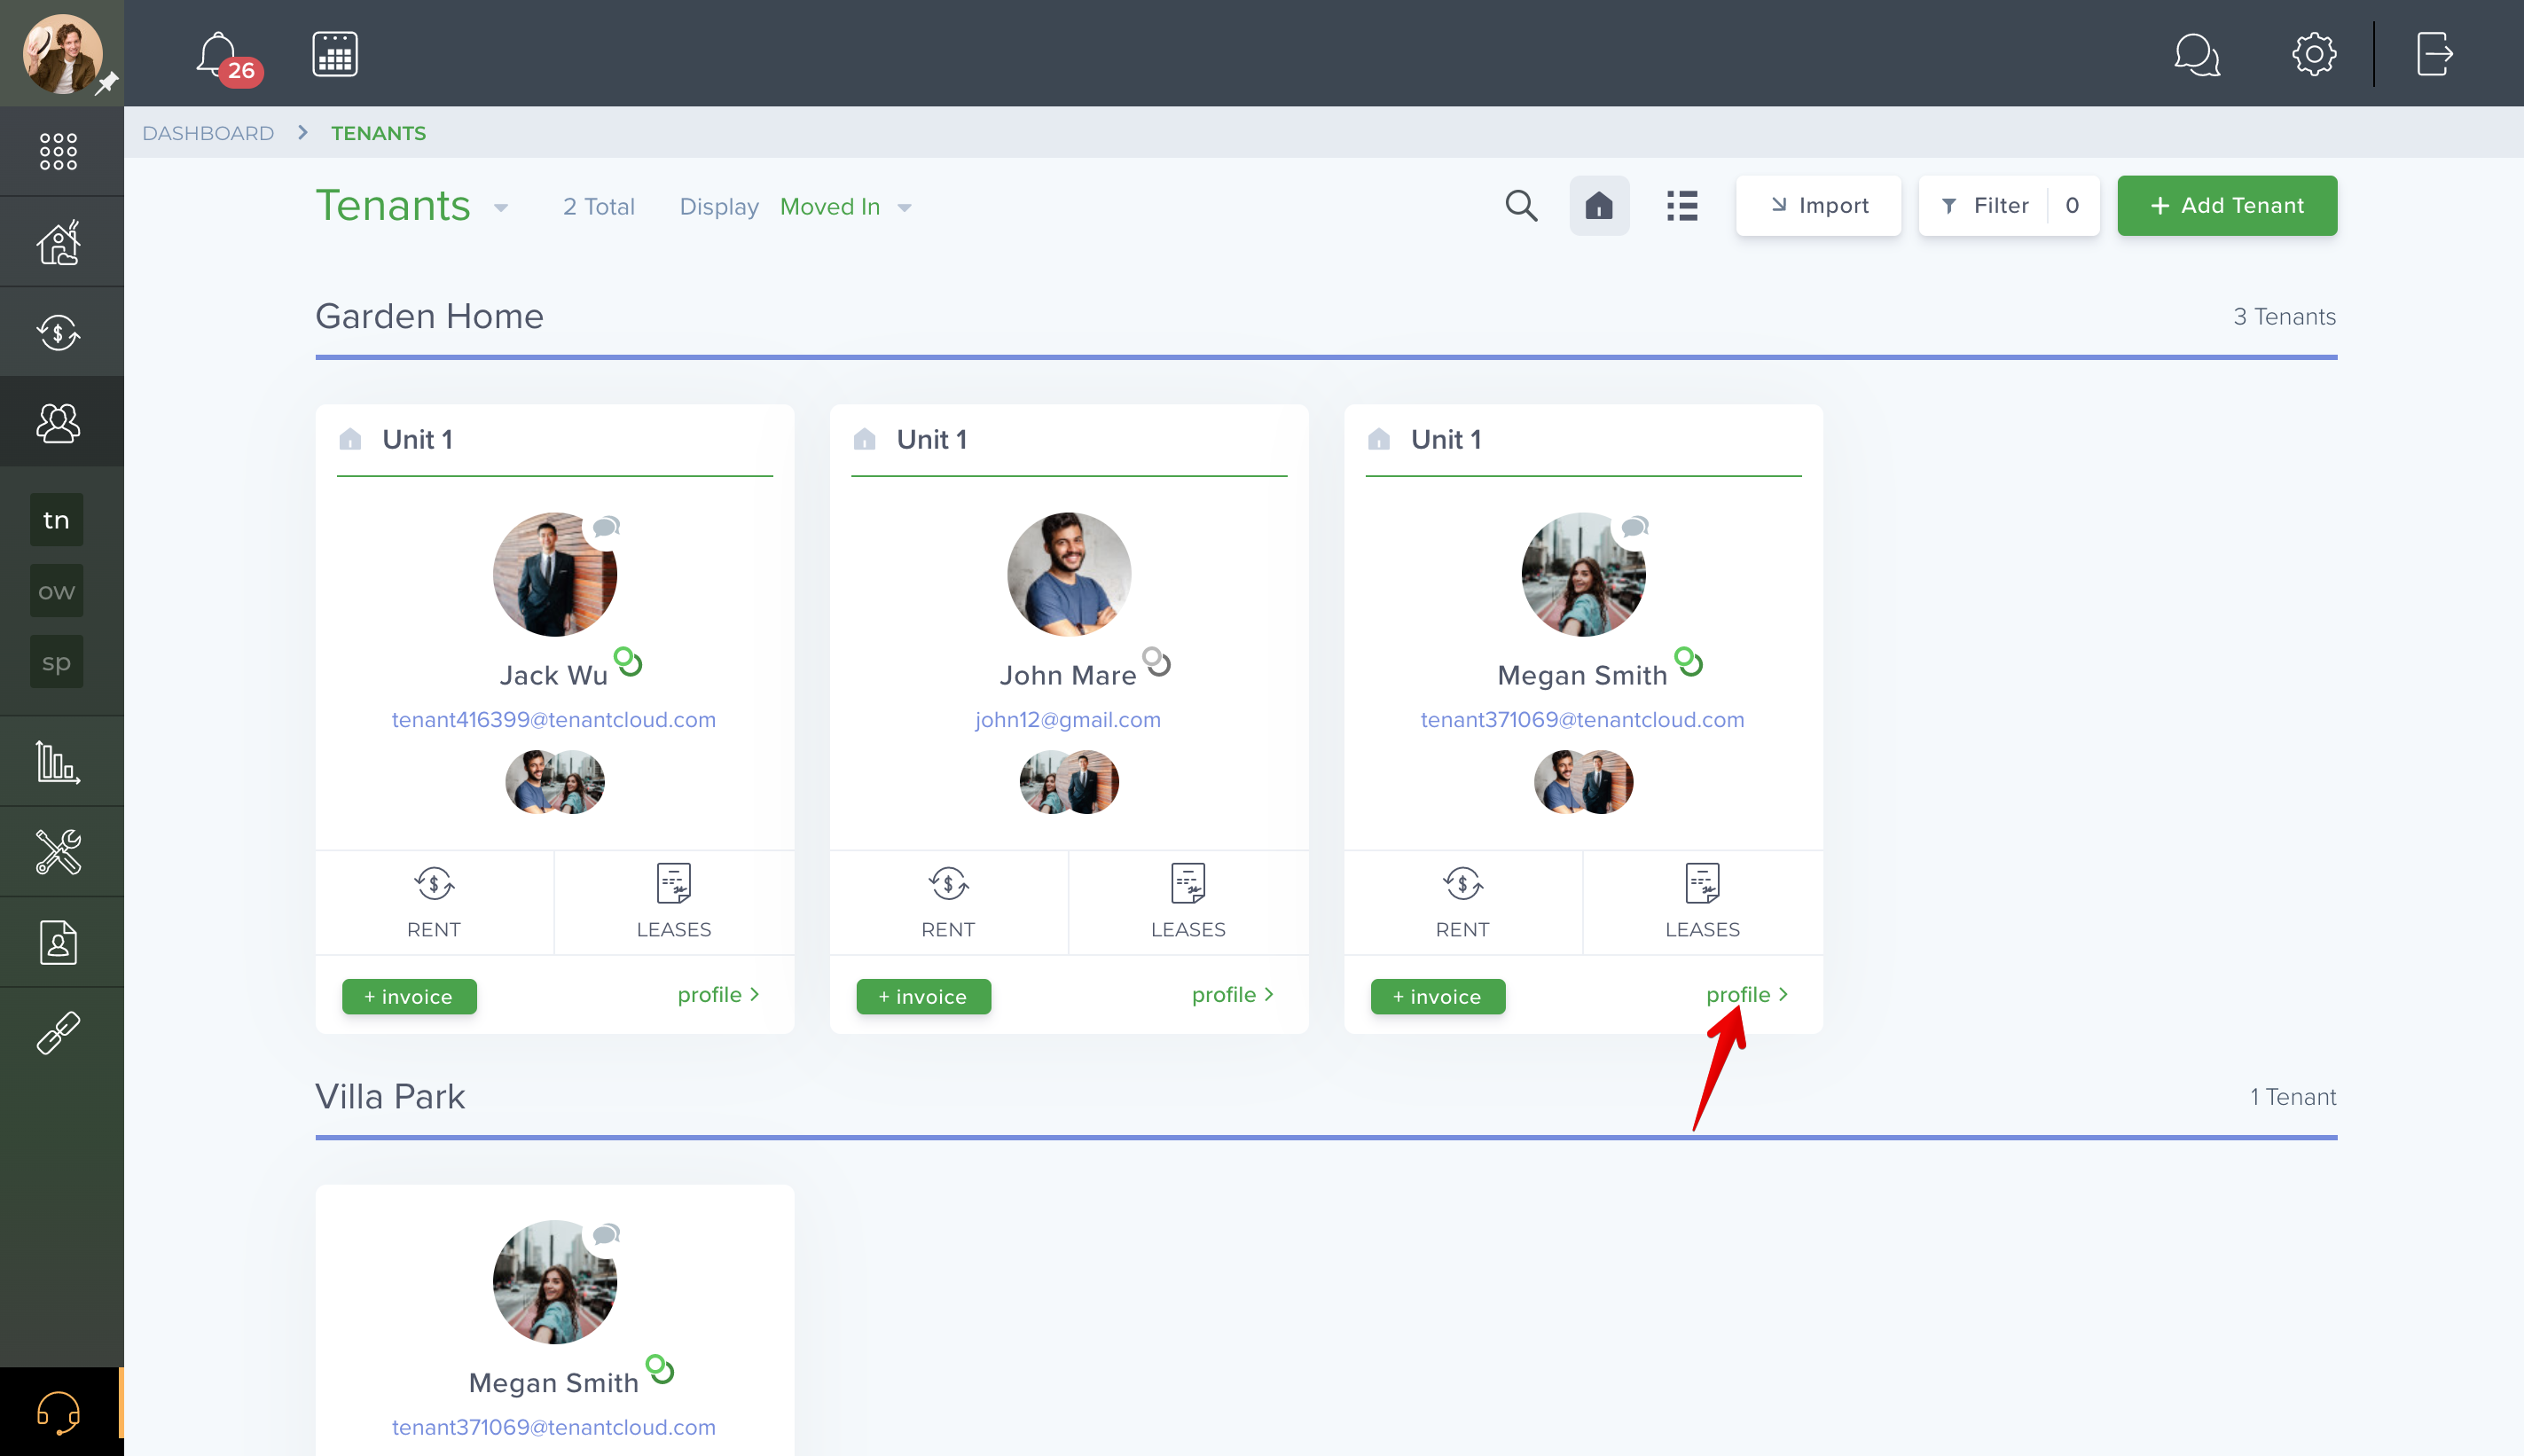This screenshot has height=1456, width=2524.
Task: Click the Import button
Action: coord(1818,205)
